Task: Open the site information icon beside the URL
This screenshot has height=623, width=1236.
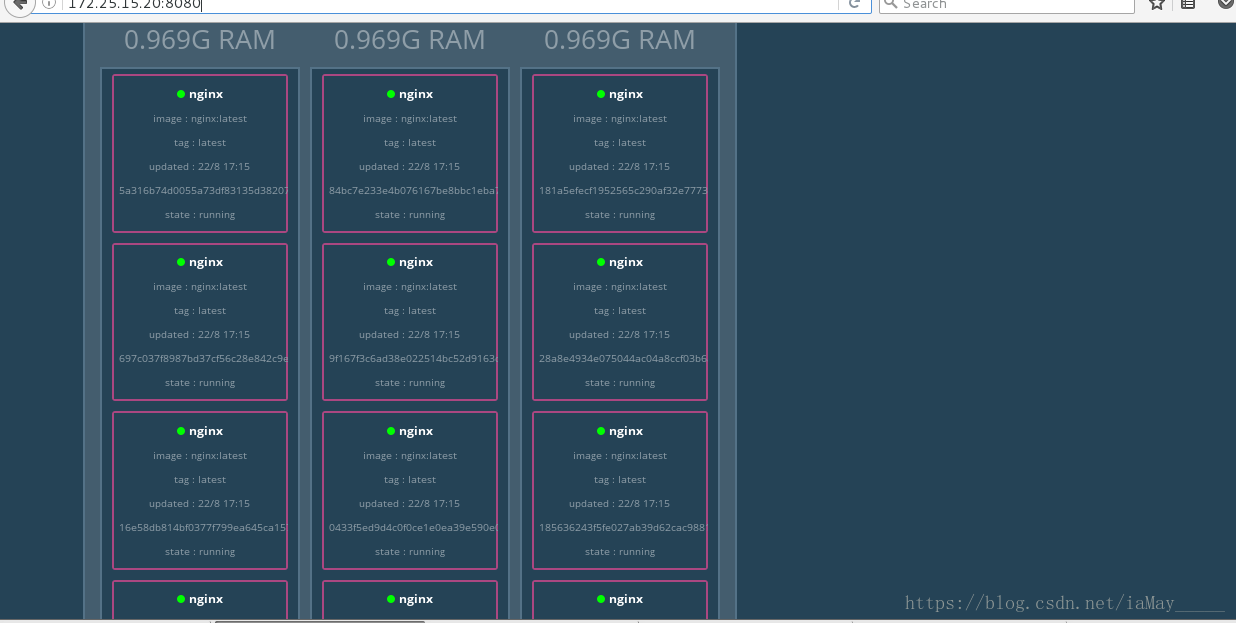Action: pyautogui.click(x=48, y=4)
